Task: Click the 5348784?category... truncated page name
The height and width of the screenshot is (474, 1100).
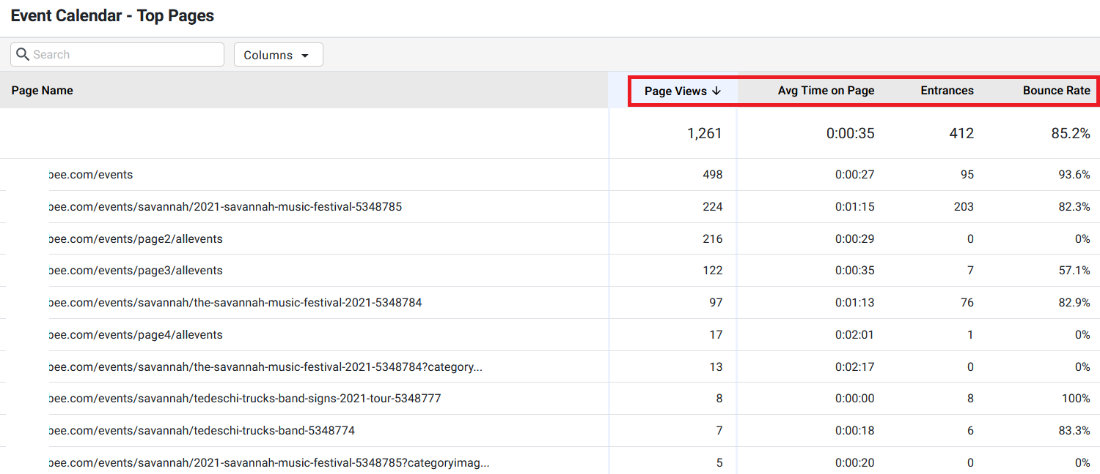Action: (x=266, y=367)
